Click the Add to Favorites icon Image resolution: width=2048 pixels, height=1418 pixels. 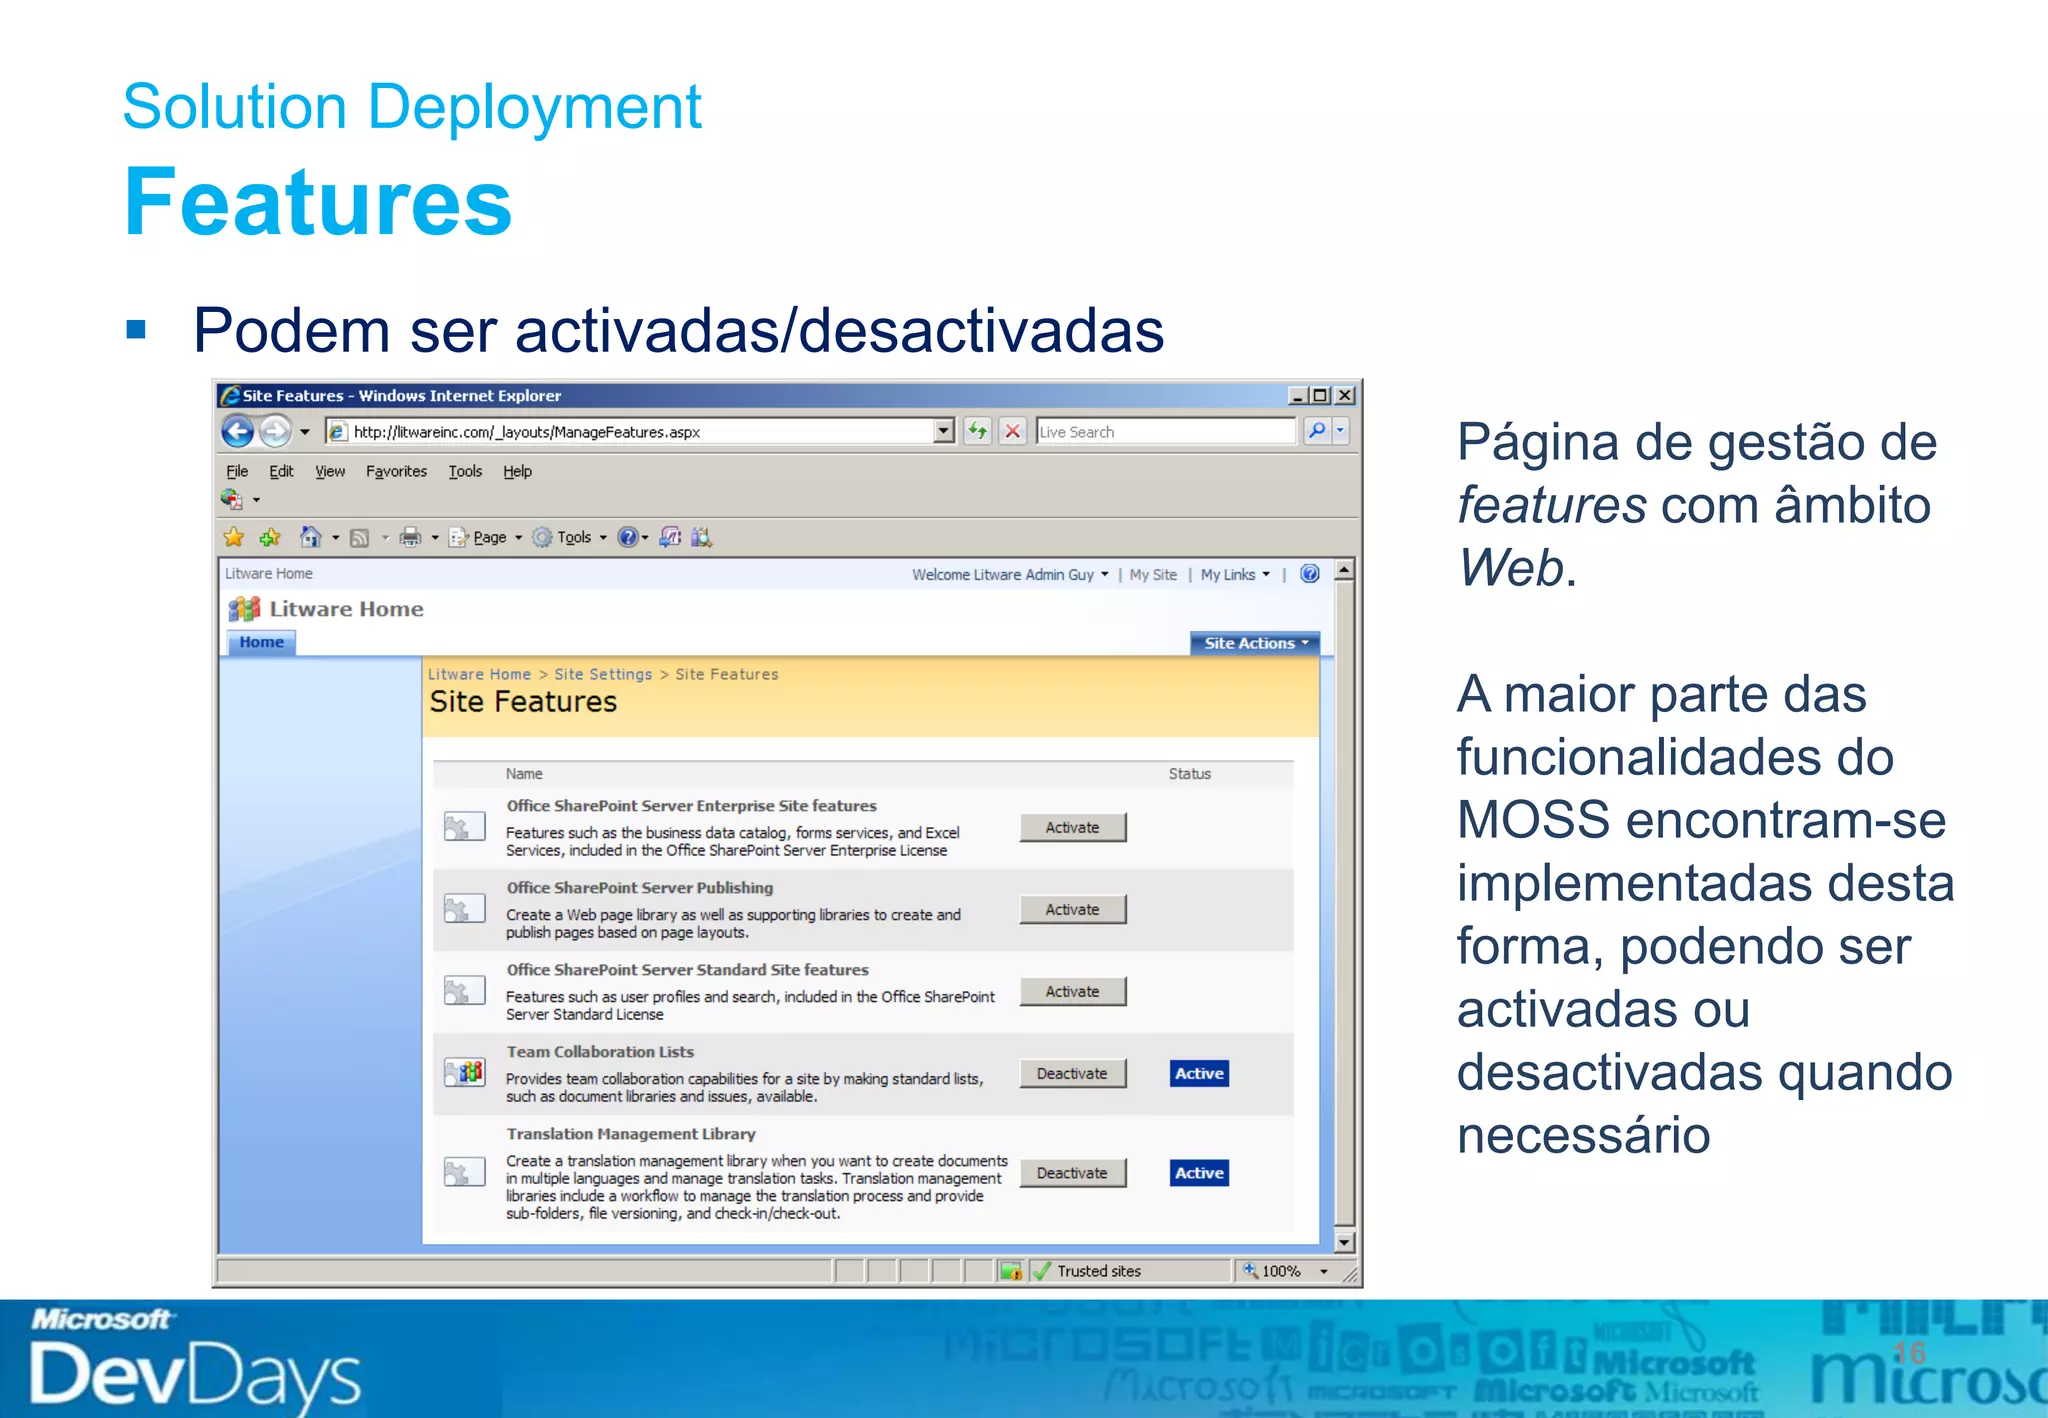pyautogui.click(x=270, y=538)
